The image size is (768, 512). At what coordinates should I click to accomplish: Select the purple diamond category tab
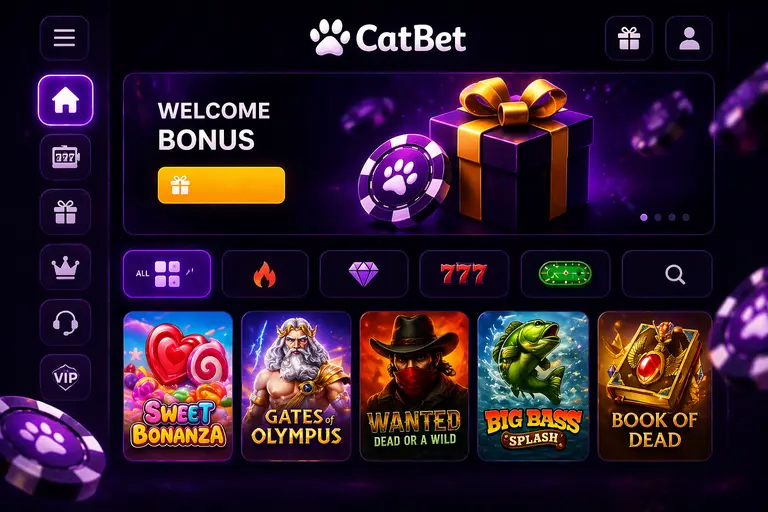(x=363, y=274)
